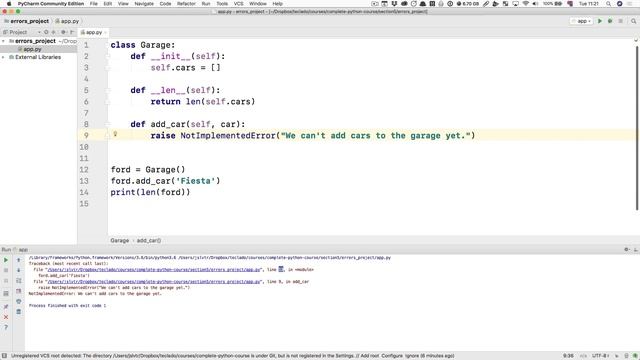
Task: Place cursor on line 13 ford.add_car('Fiesta')
Action: (165, 181)
